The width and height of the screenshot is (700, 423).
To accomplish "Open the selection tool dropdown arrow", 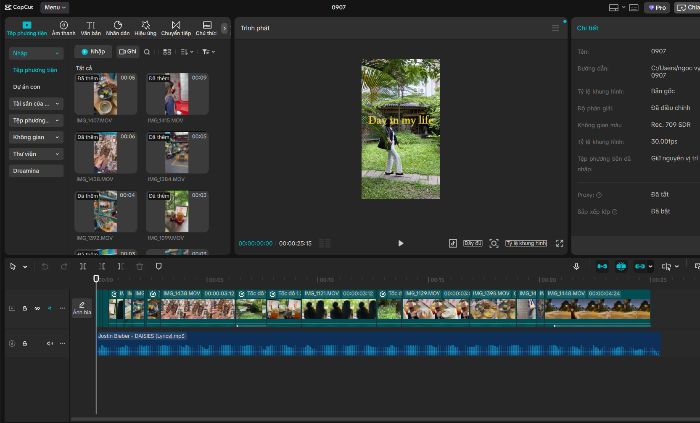I will click(25, 267).
